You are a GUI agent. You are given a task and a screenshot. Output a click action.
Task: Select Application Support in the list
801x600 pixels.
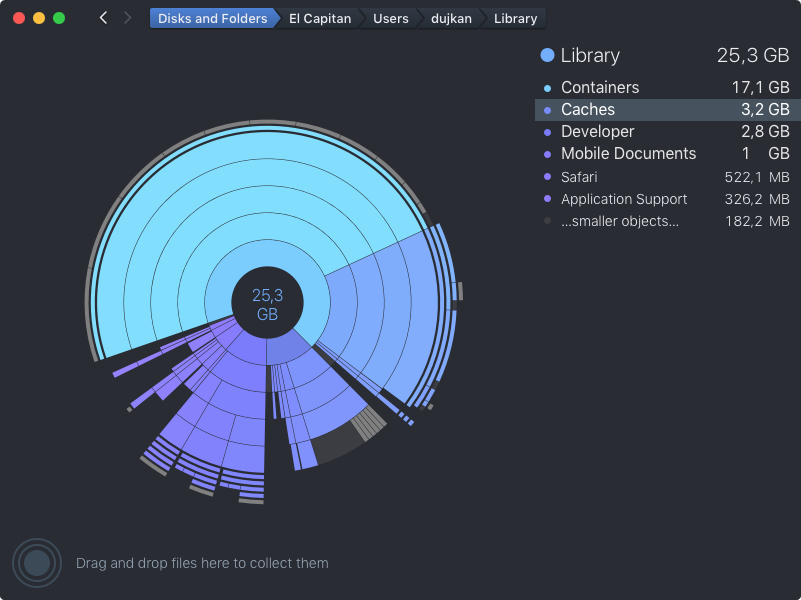pos(624,199)
